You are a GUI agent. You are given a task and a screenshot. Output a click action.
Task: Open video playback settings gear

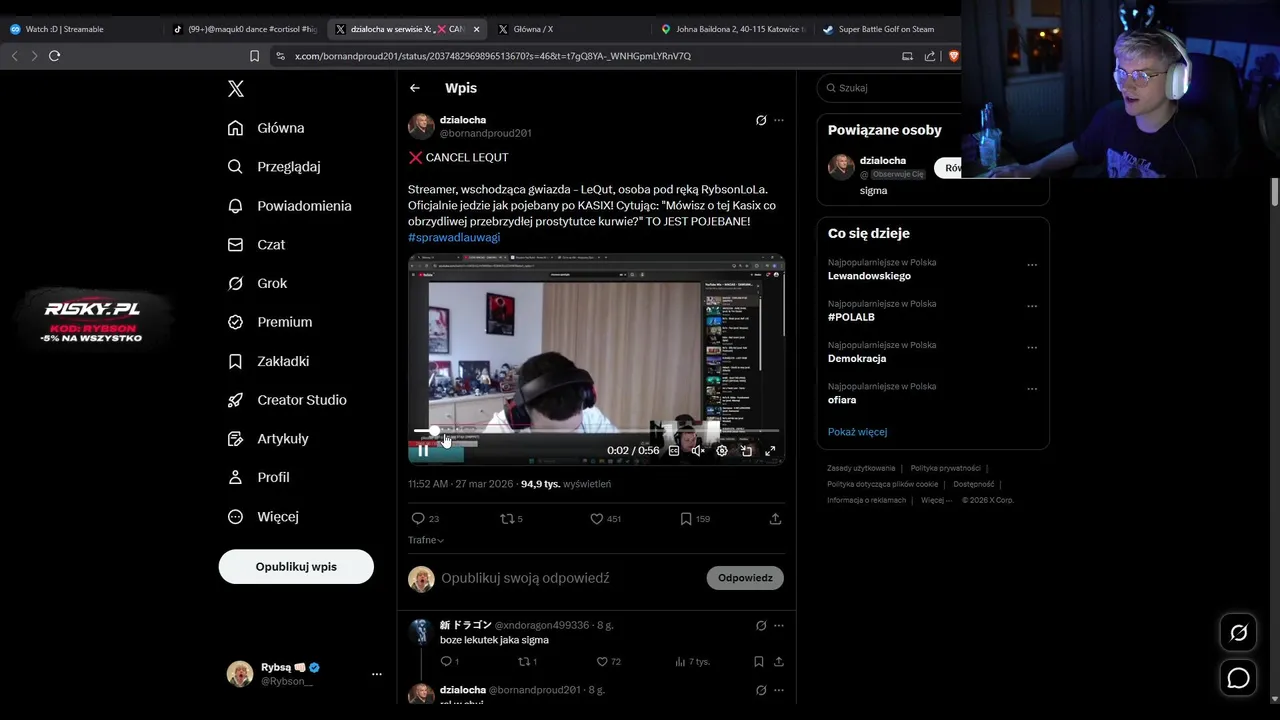coord(722,451)
